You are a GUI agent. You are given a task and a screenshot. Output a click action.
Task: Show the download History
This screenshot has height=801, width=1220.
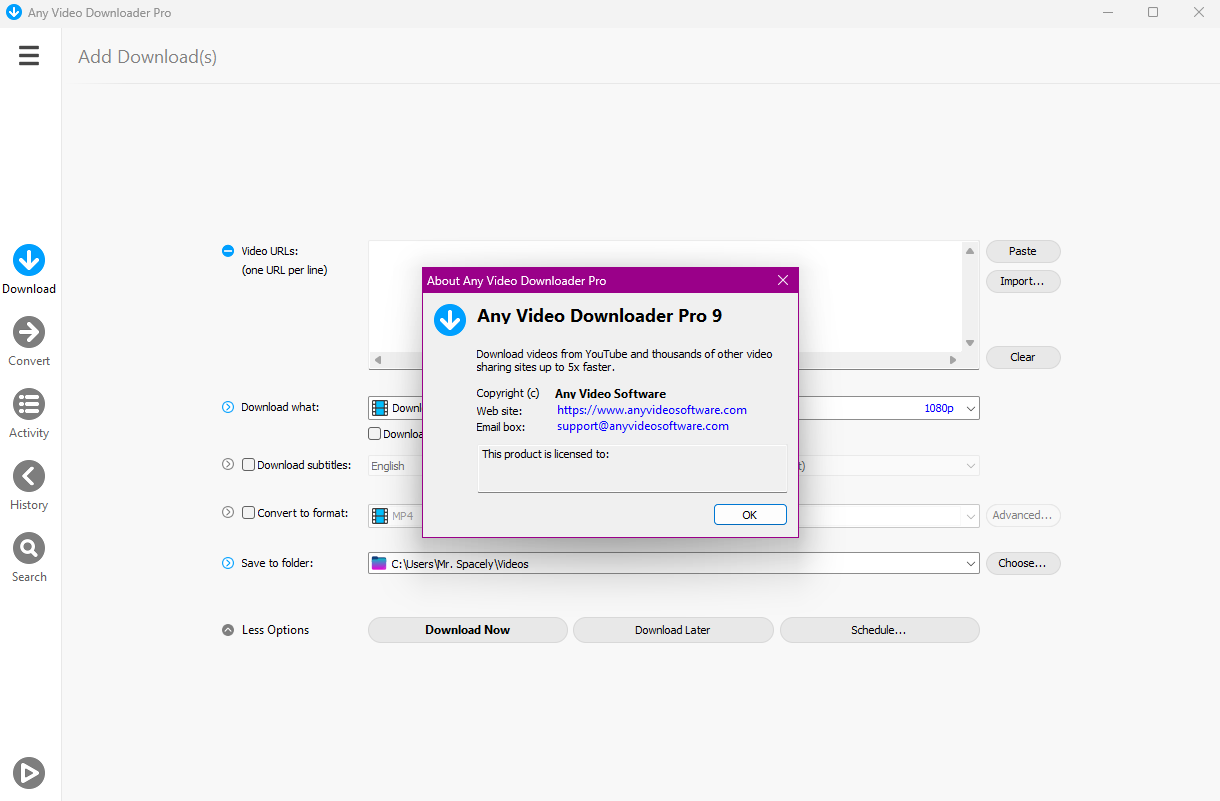[x=29, y=486]
